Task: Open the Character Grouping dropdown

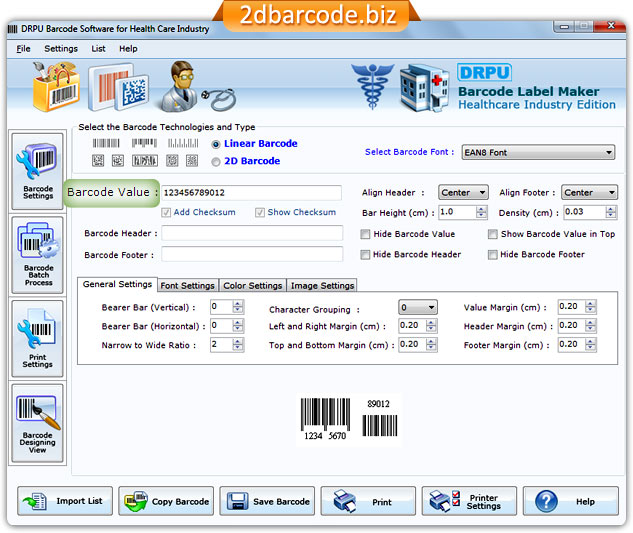Action: tap(417, 308)
